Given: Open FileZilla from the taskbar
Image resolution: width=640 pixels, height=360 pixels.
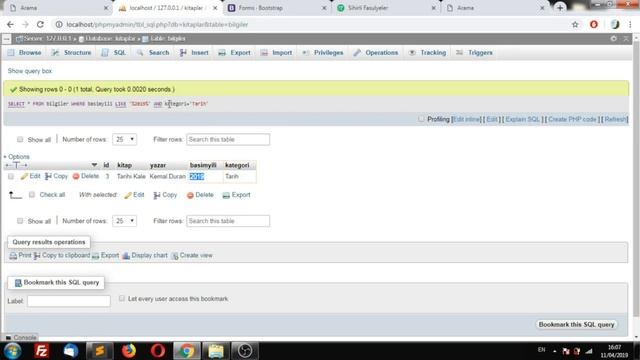Looking at the screenshot, I should point(41,351).
